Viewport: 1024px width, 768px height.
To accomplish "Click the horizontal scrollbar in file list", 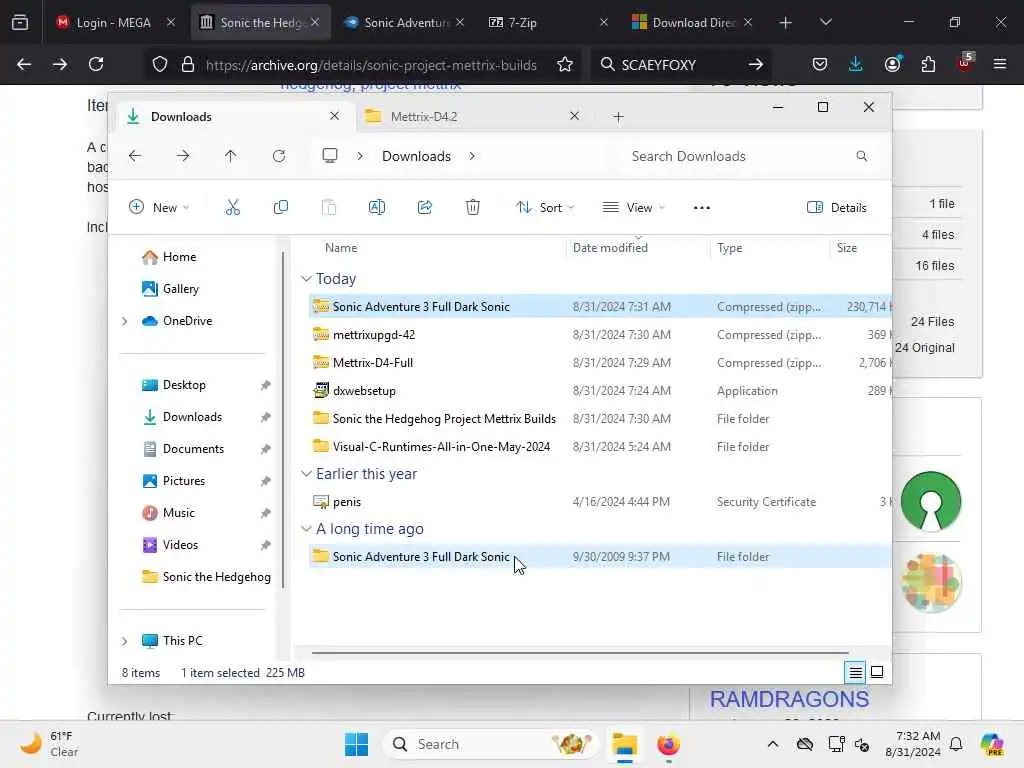I will tap(580, 652).
